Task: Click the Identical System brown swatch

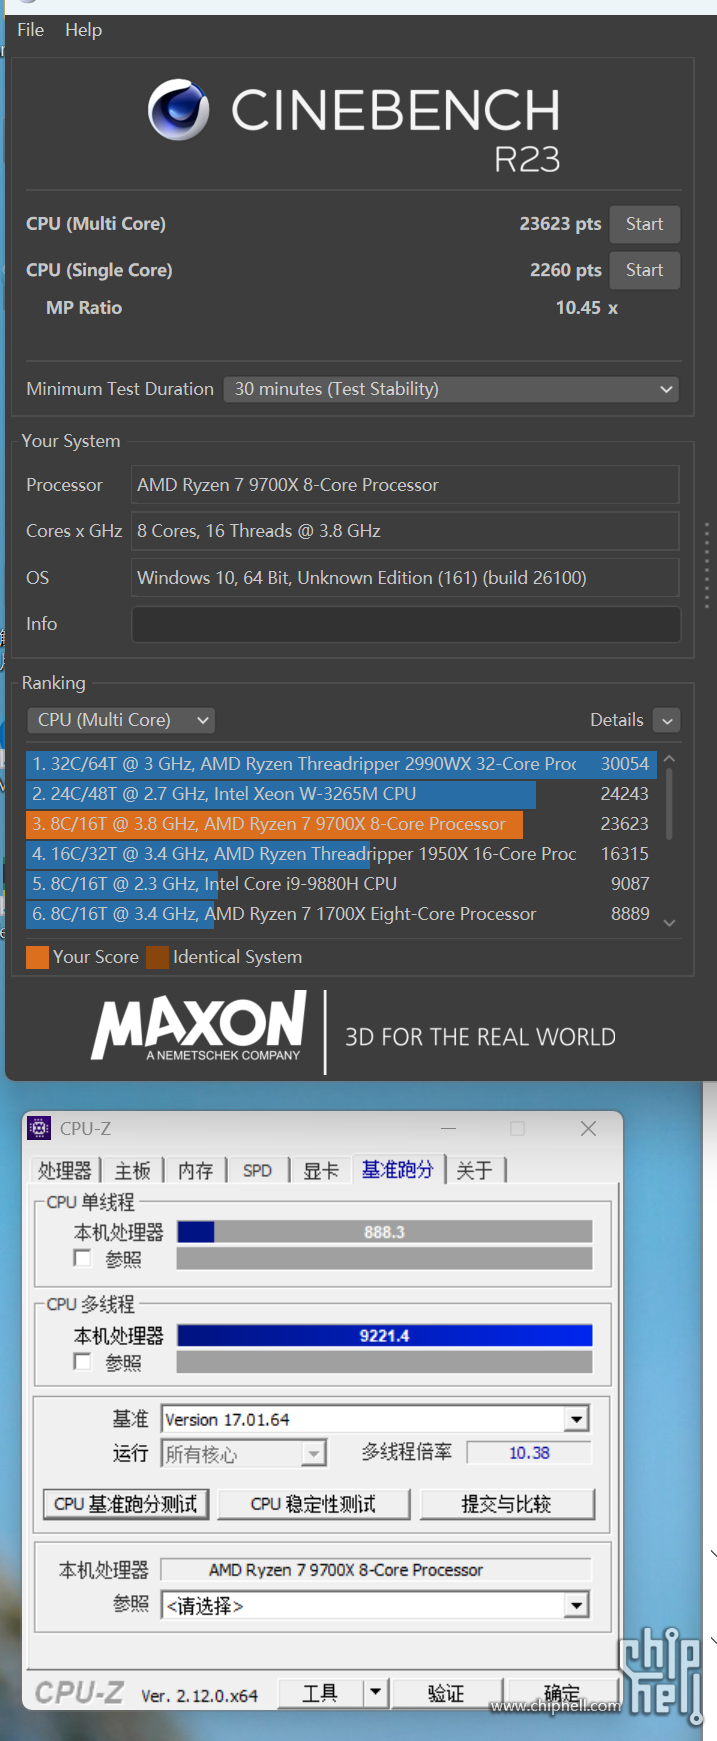Action: (157, 957)
